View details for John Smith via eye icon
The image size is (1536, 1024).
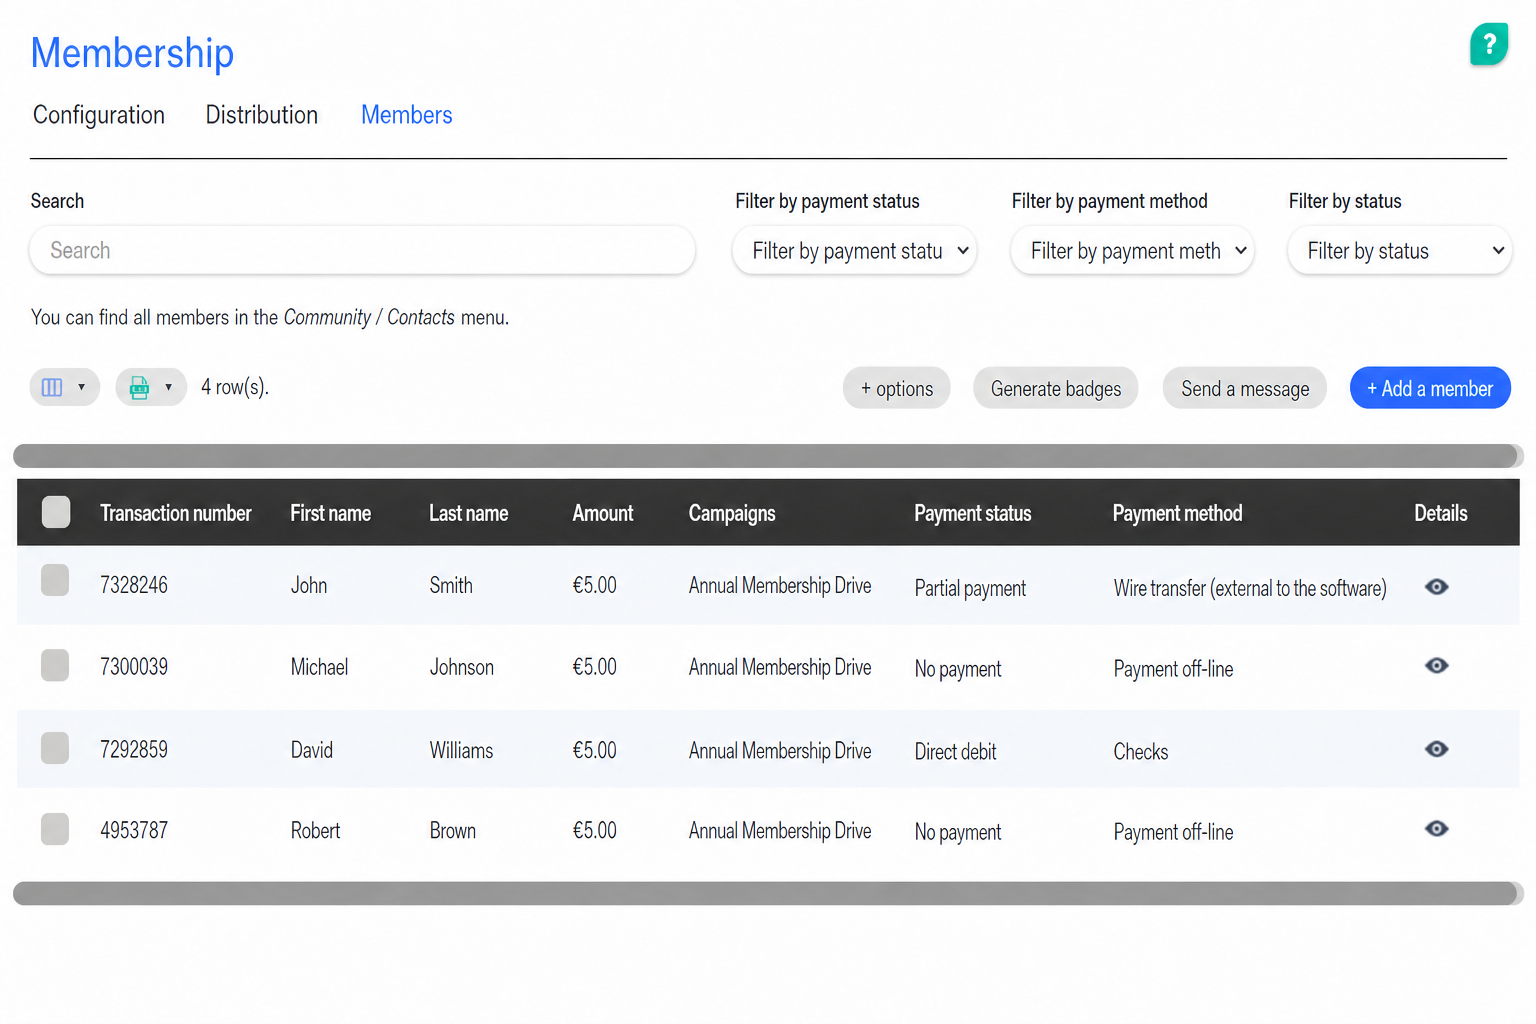(x=1436, y=587)
